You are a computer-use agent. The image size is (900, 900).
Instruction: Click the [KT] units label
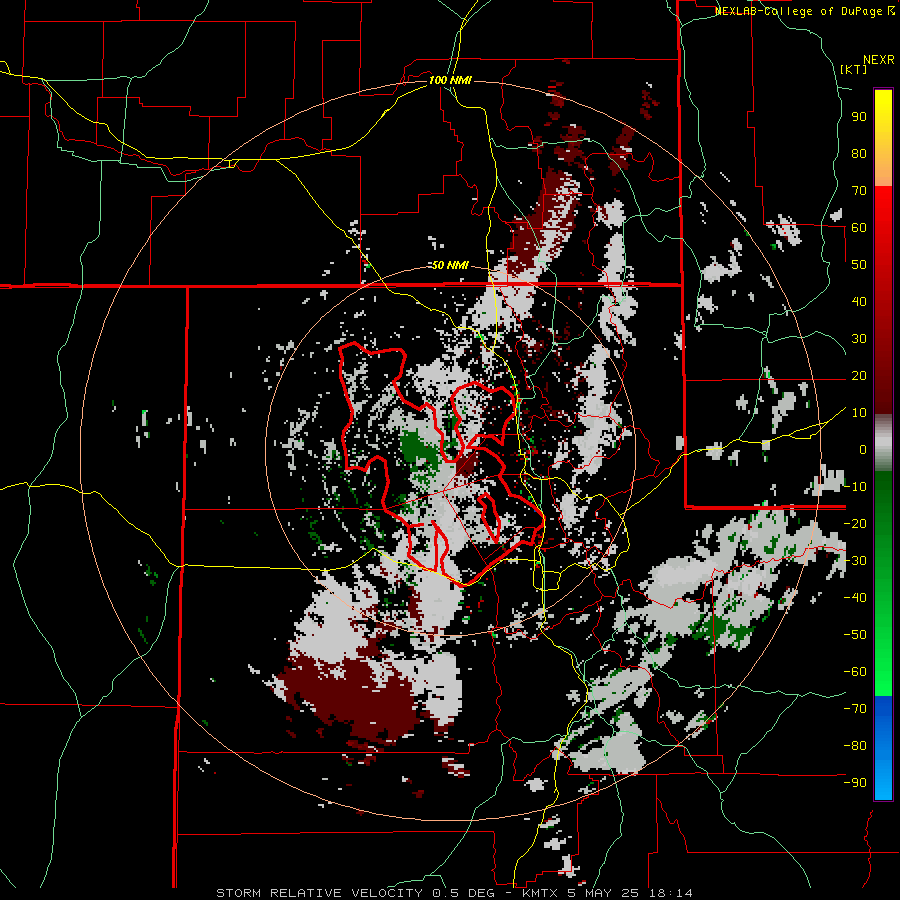pos(854,69)
